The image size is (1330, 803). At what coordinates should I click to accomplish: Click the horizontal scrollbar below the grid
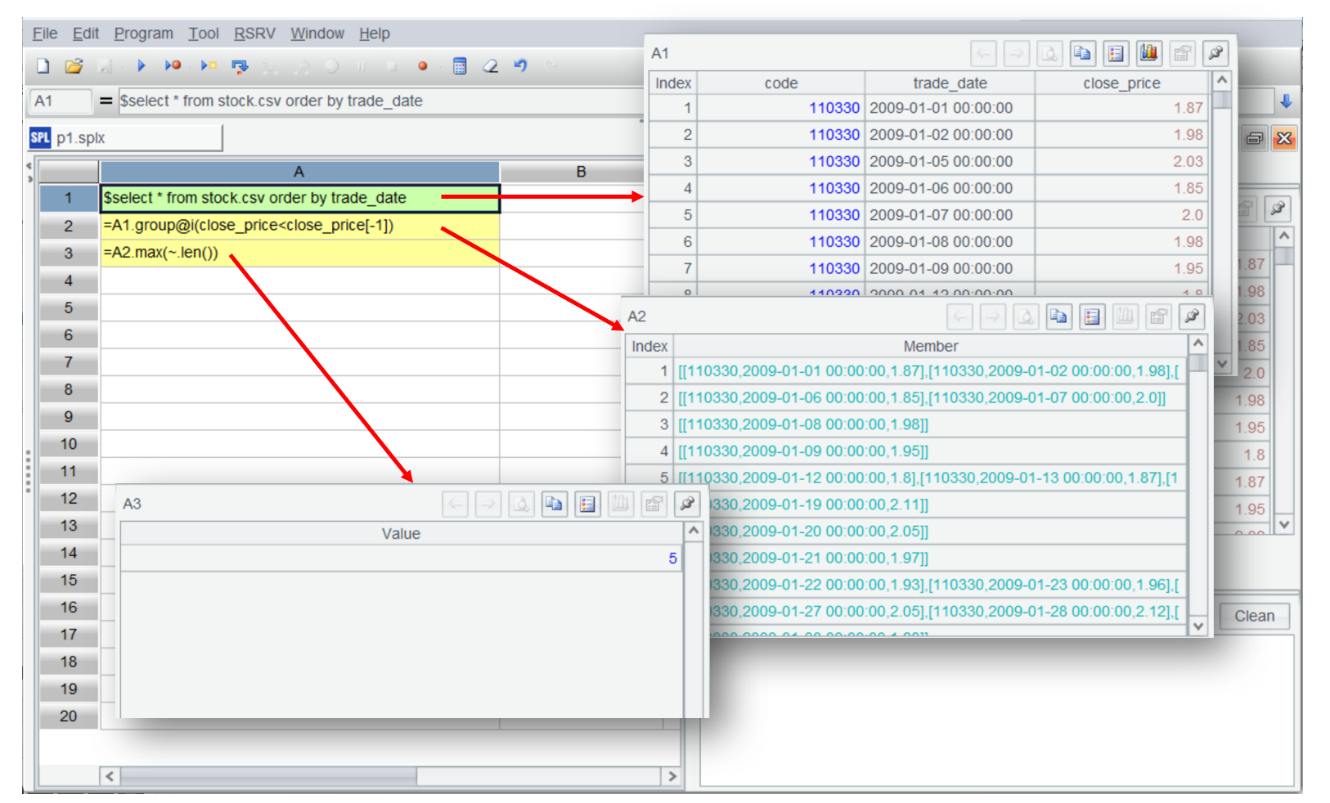(268, 776)
